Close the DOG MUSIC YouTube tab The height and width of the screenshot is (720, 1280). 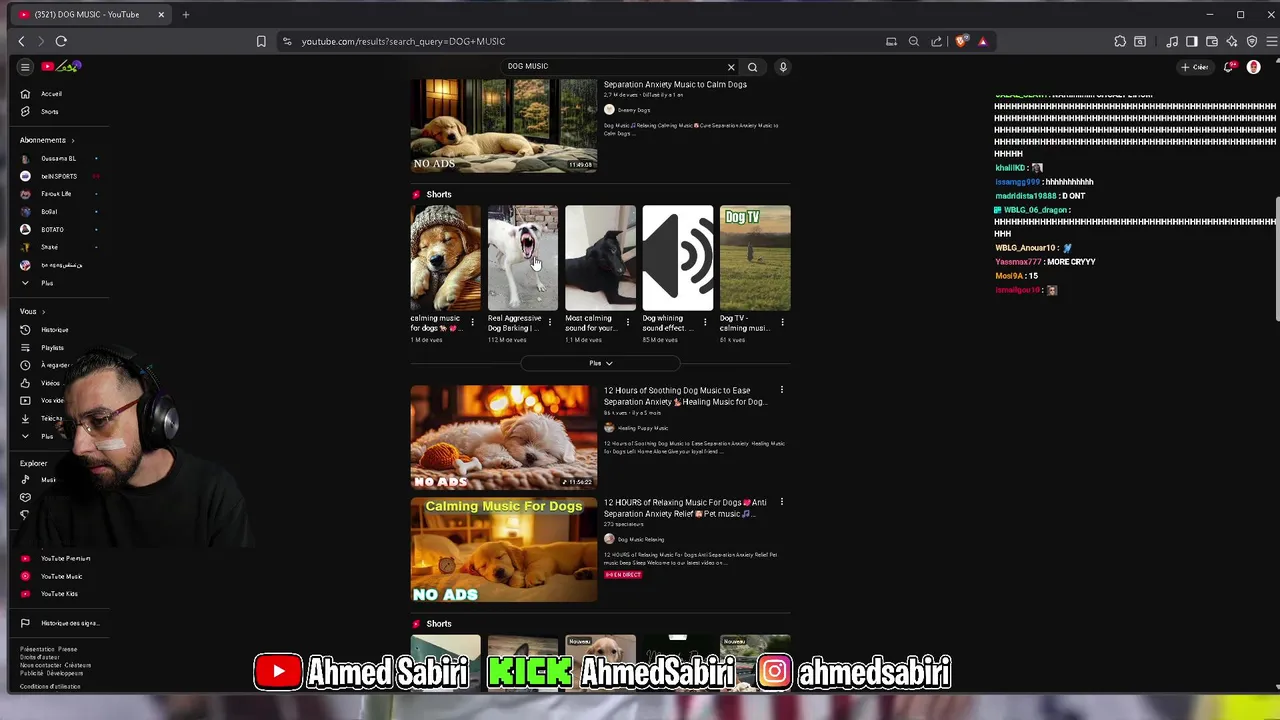coord(161,15)
